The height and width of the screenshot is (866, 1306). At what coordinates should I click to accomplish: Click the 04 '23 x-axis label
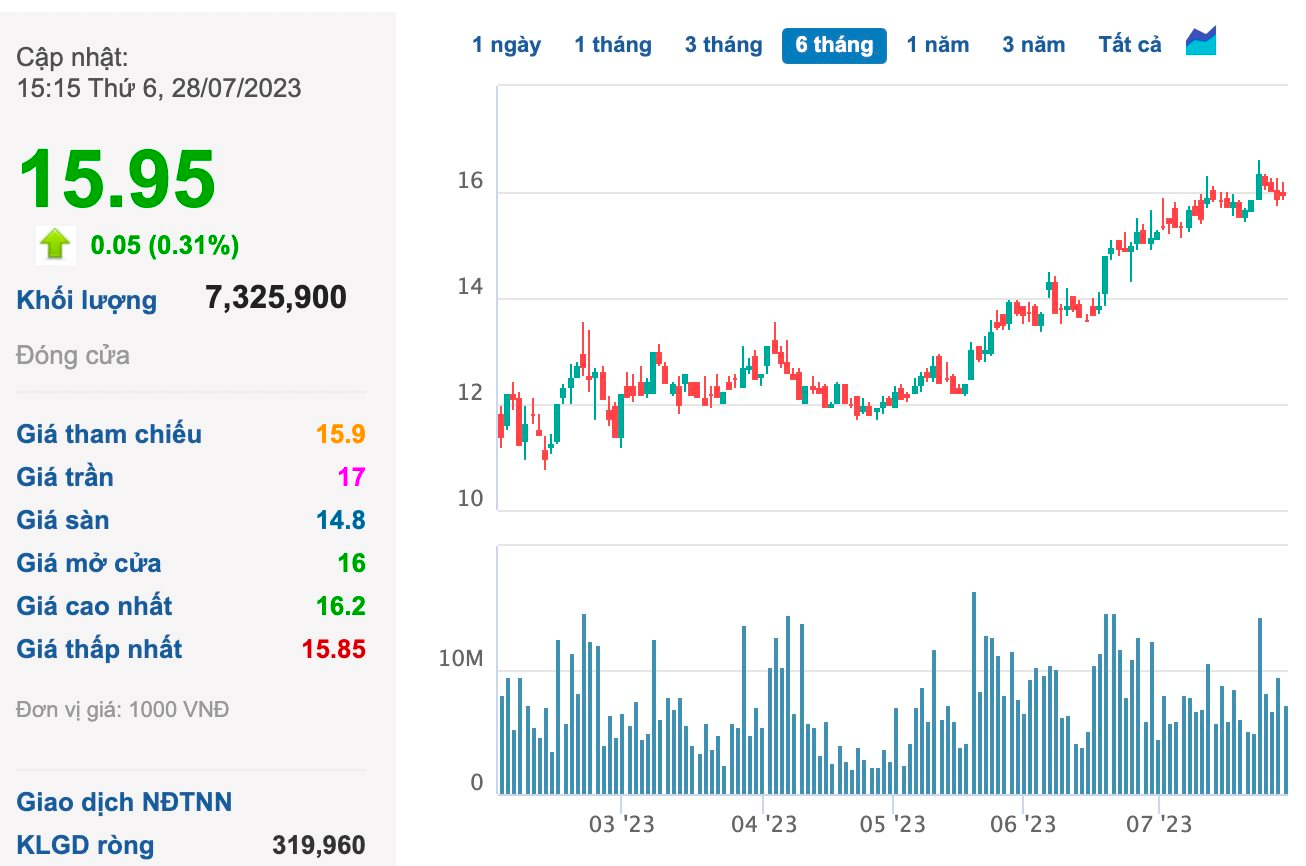(x=764, y=825)
